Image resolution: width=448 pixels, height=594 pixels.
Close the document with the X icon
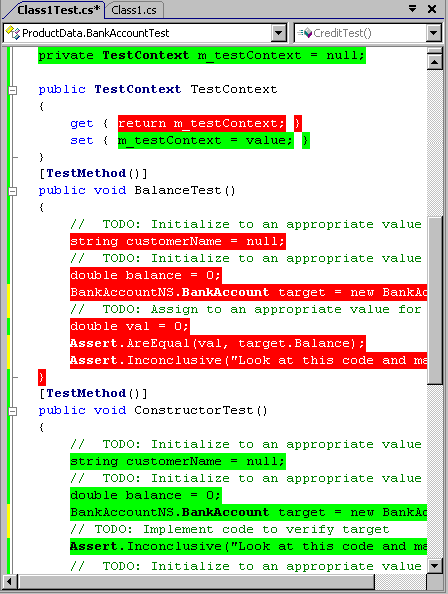click(432, 9)
